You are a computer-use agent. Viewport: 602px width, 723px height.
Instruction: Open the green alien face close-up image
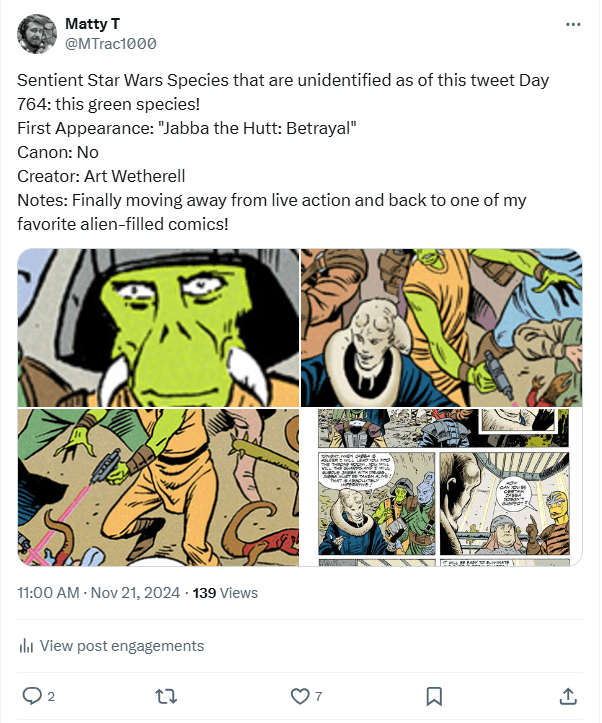(158, 327)
